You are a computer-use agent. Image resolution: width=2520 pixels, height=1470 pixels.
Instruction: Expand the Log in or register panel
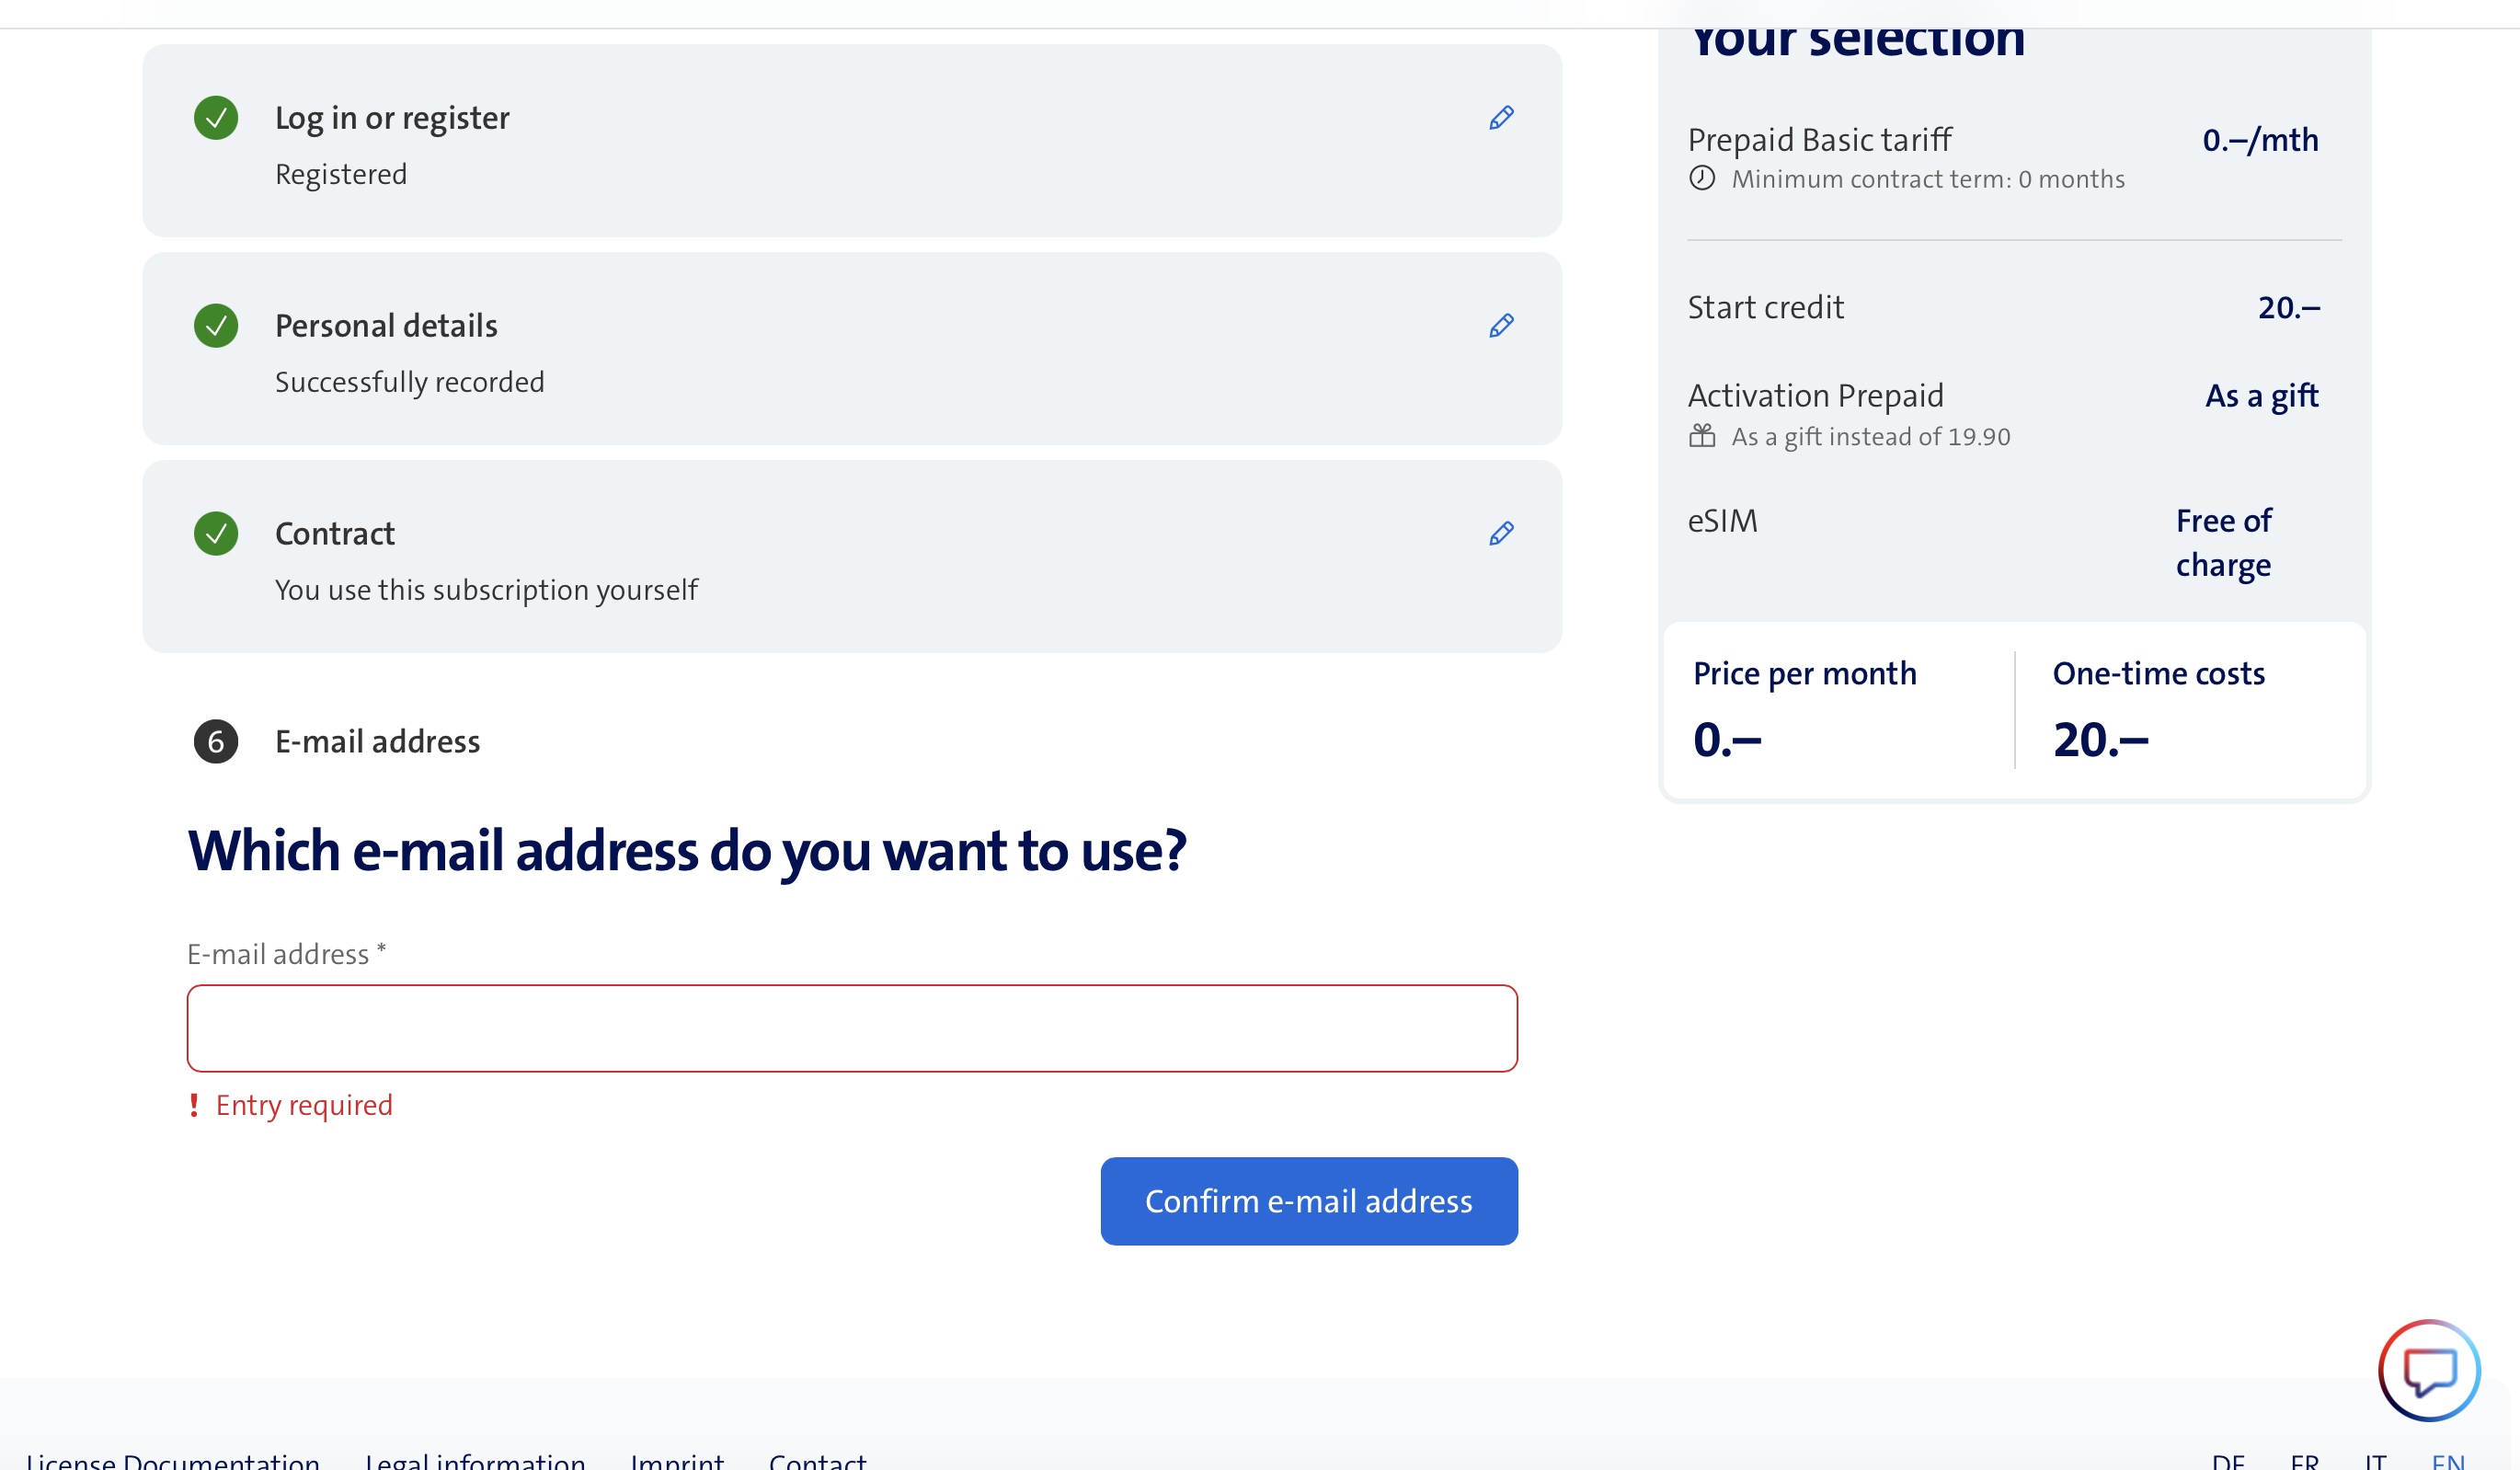[392, 117]
